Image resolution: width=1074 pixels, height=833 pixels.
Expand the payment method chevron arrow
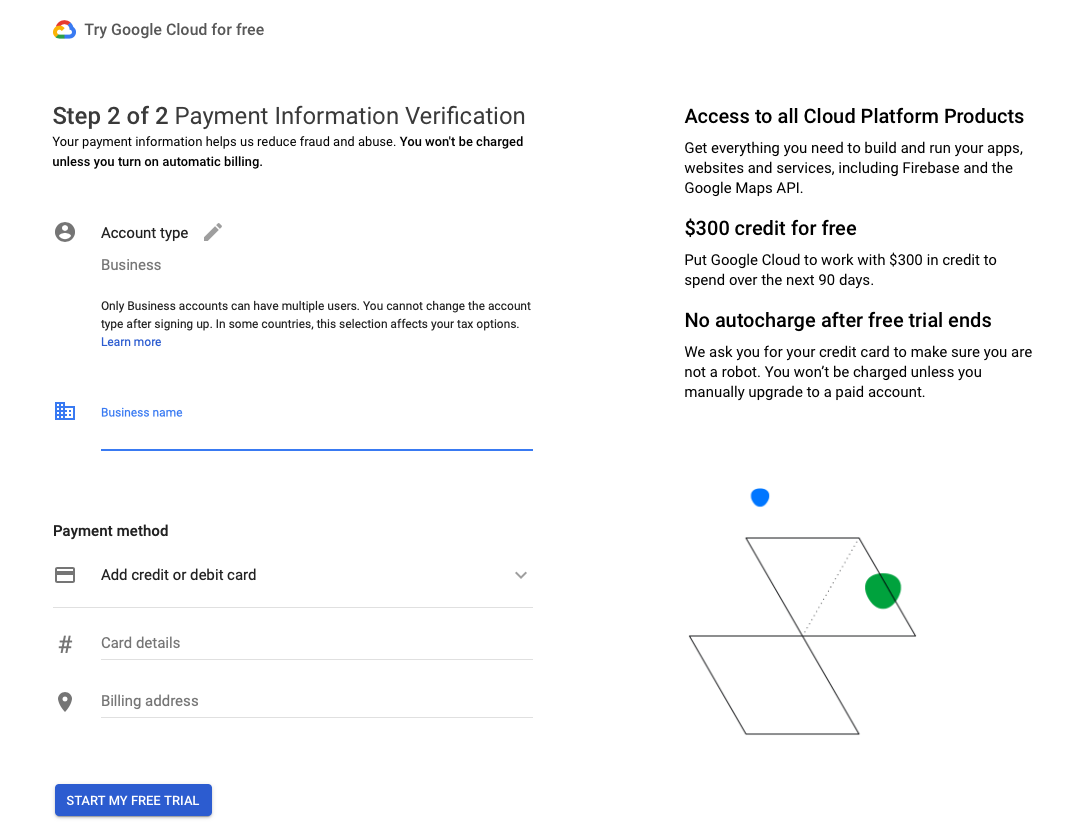(520, 575)
